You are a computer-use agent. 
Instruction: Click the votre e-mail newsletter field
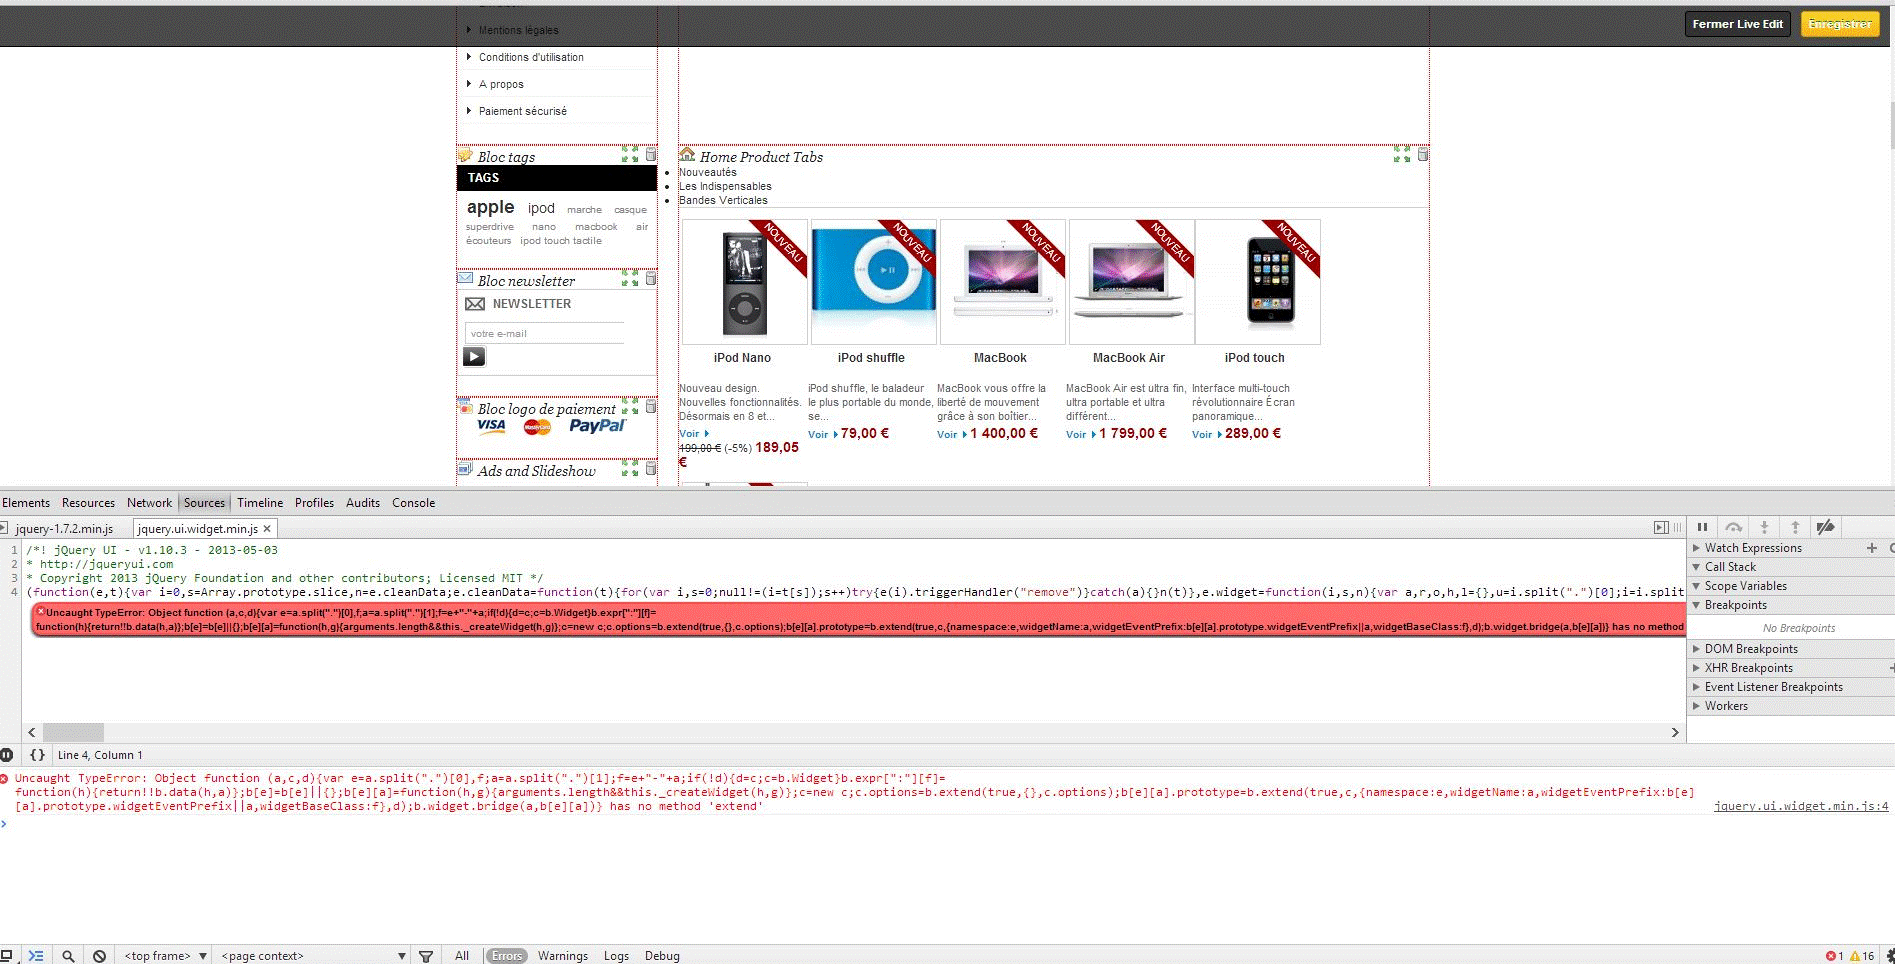point(544,333)
